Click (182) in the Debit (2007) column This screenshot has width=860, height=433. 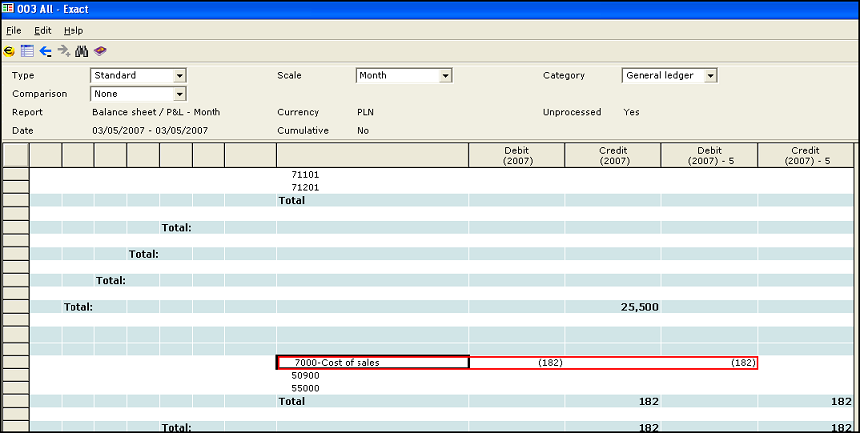tap(550, 363)
